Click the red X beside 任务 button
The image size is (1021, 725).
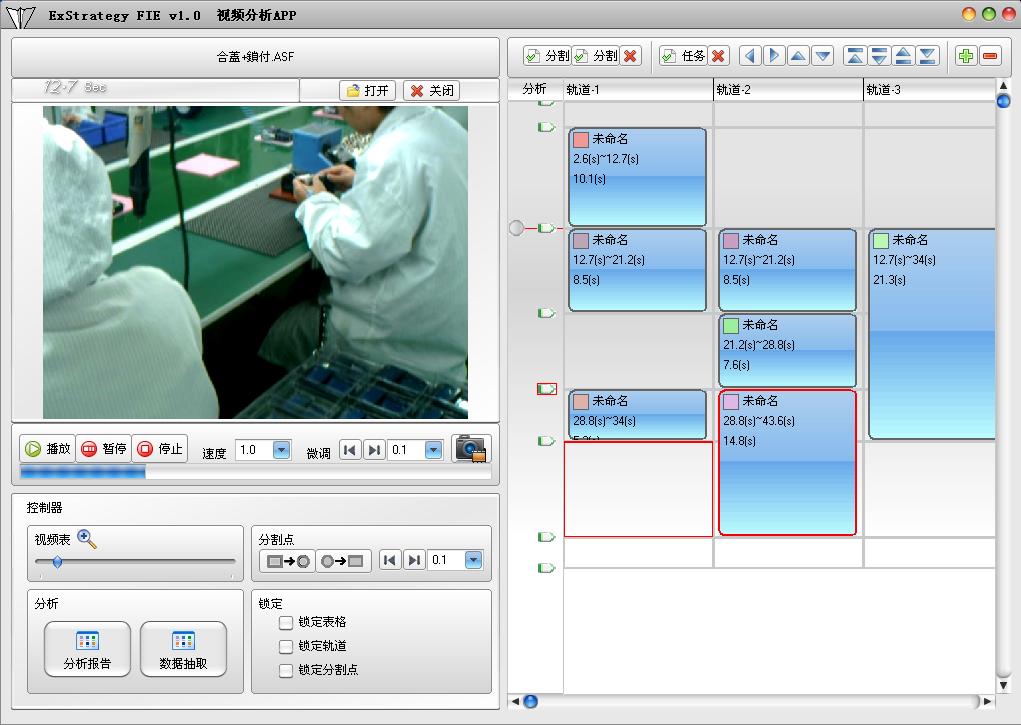[x=718, y=56]
